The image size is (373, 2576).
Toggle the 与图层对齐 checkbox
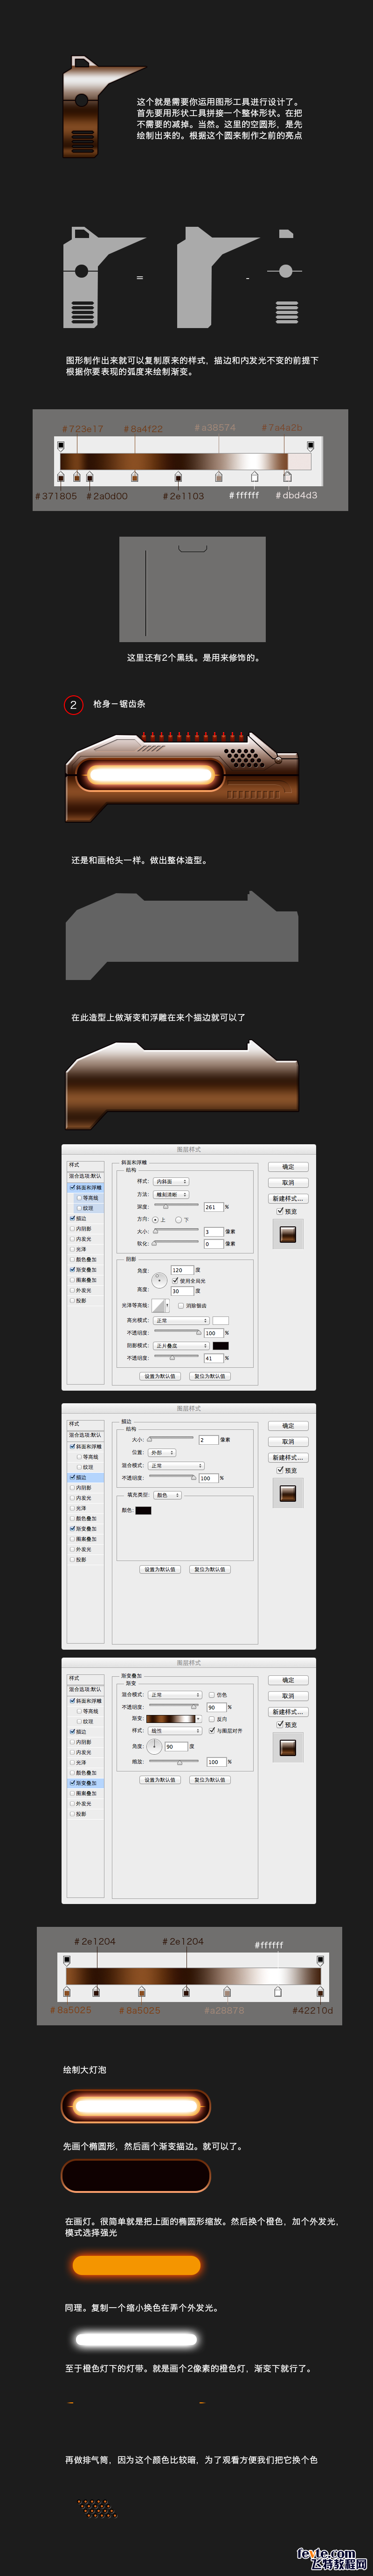click(x=211, y=1730)
